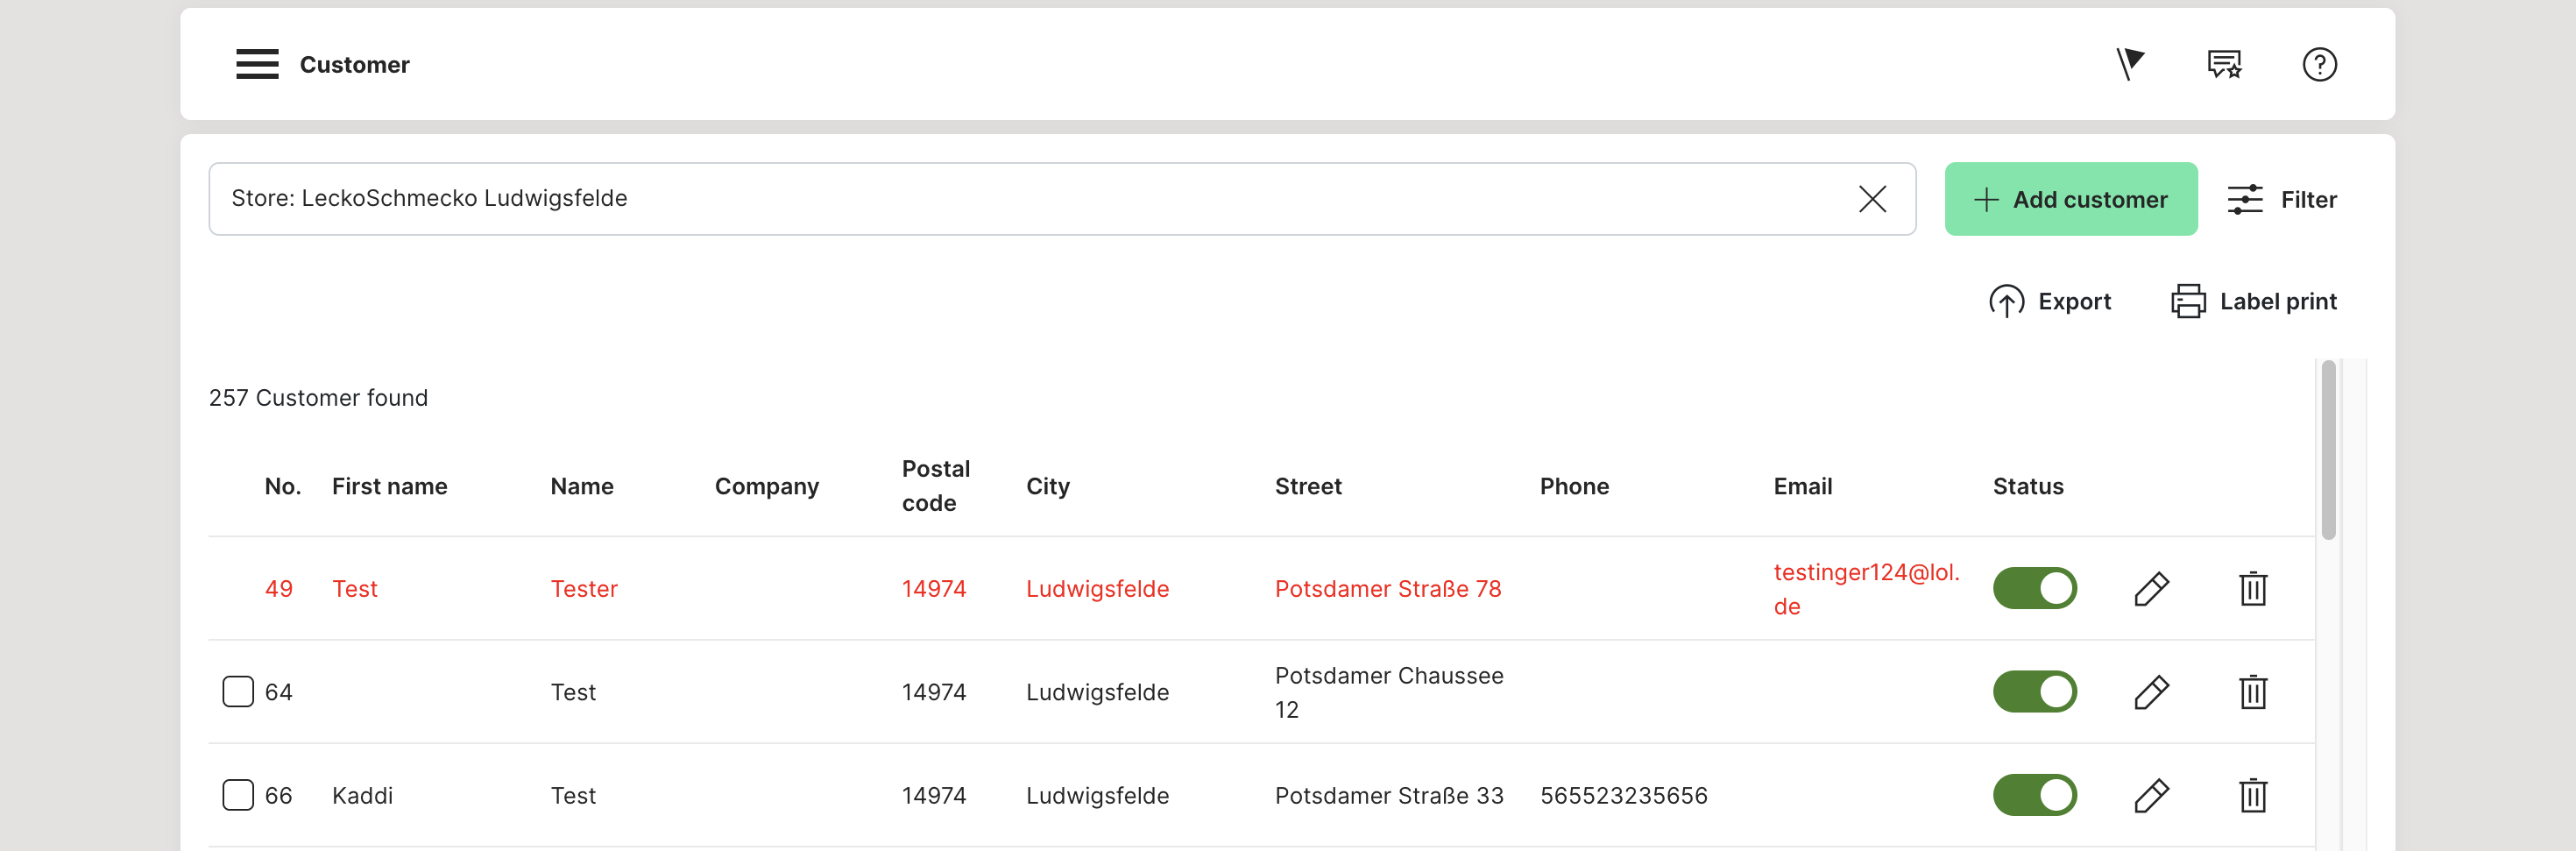The height and width of the screenshot is (851, 2576).
Task: Open the hamburger navigation menu
Action: [257, 64]
